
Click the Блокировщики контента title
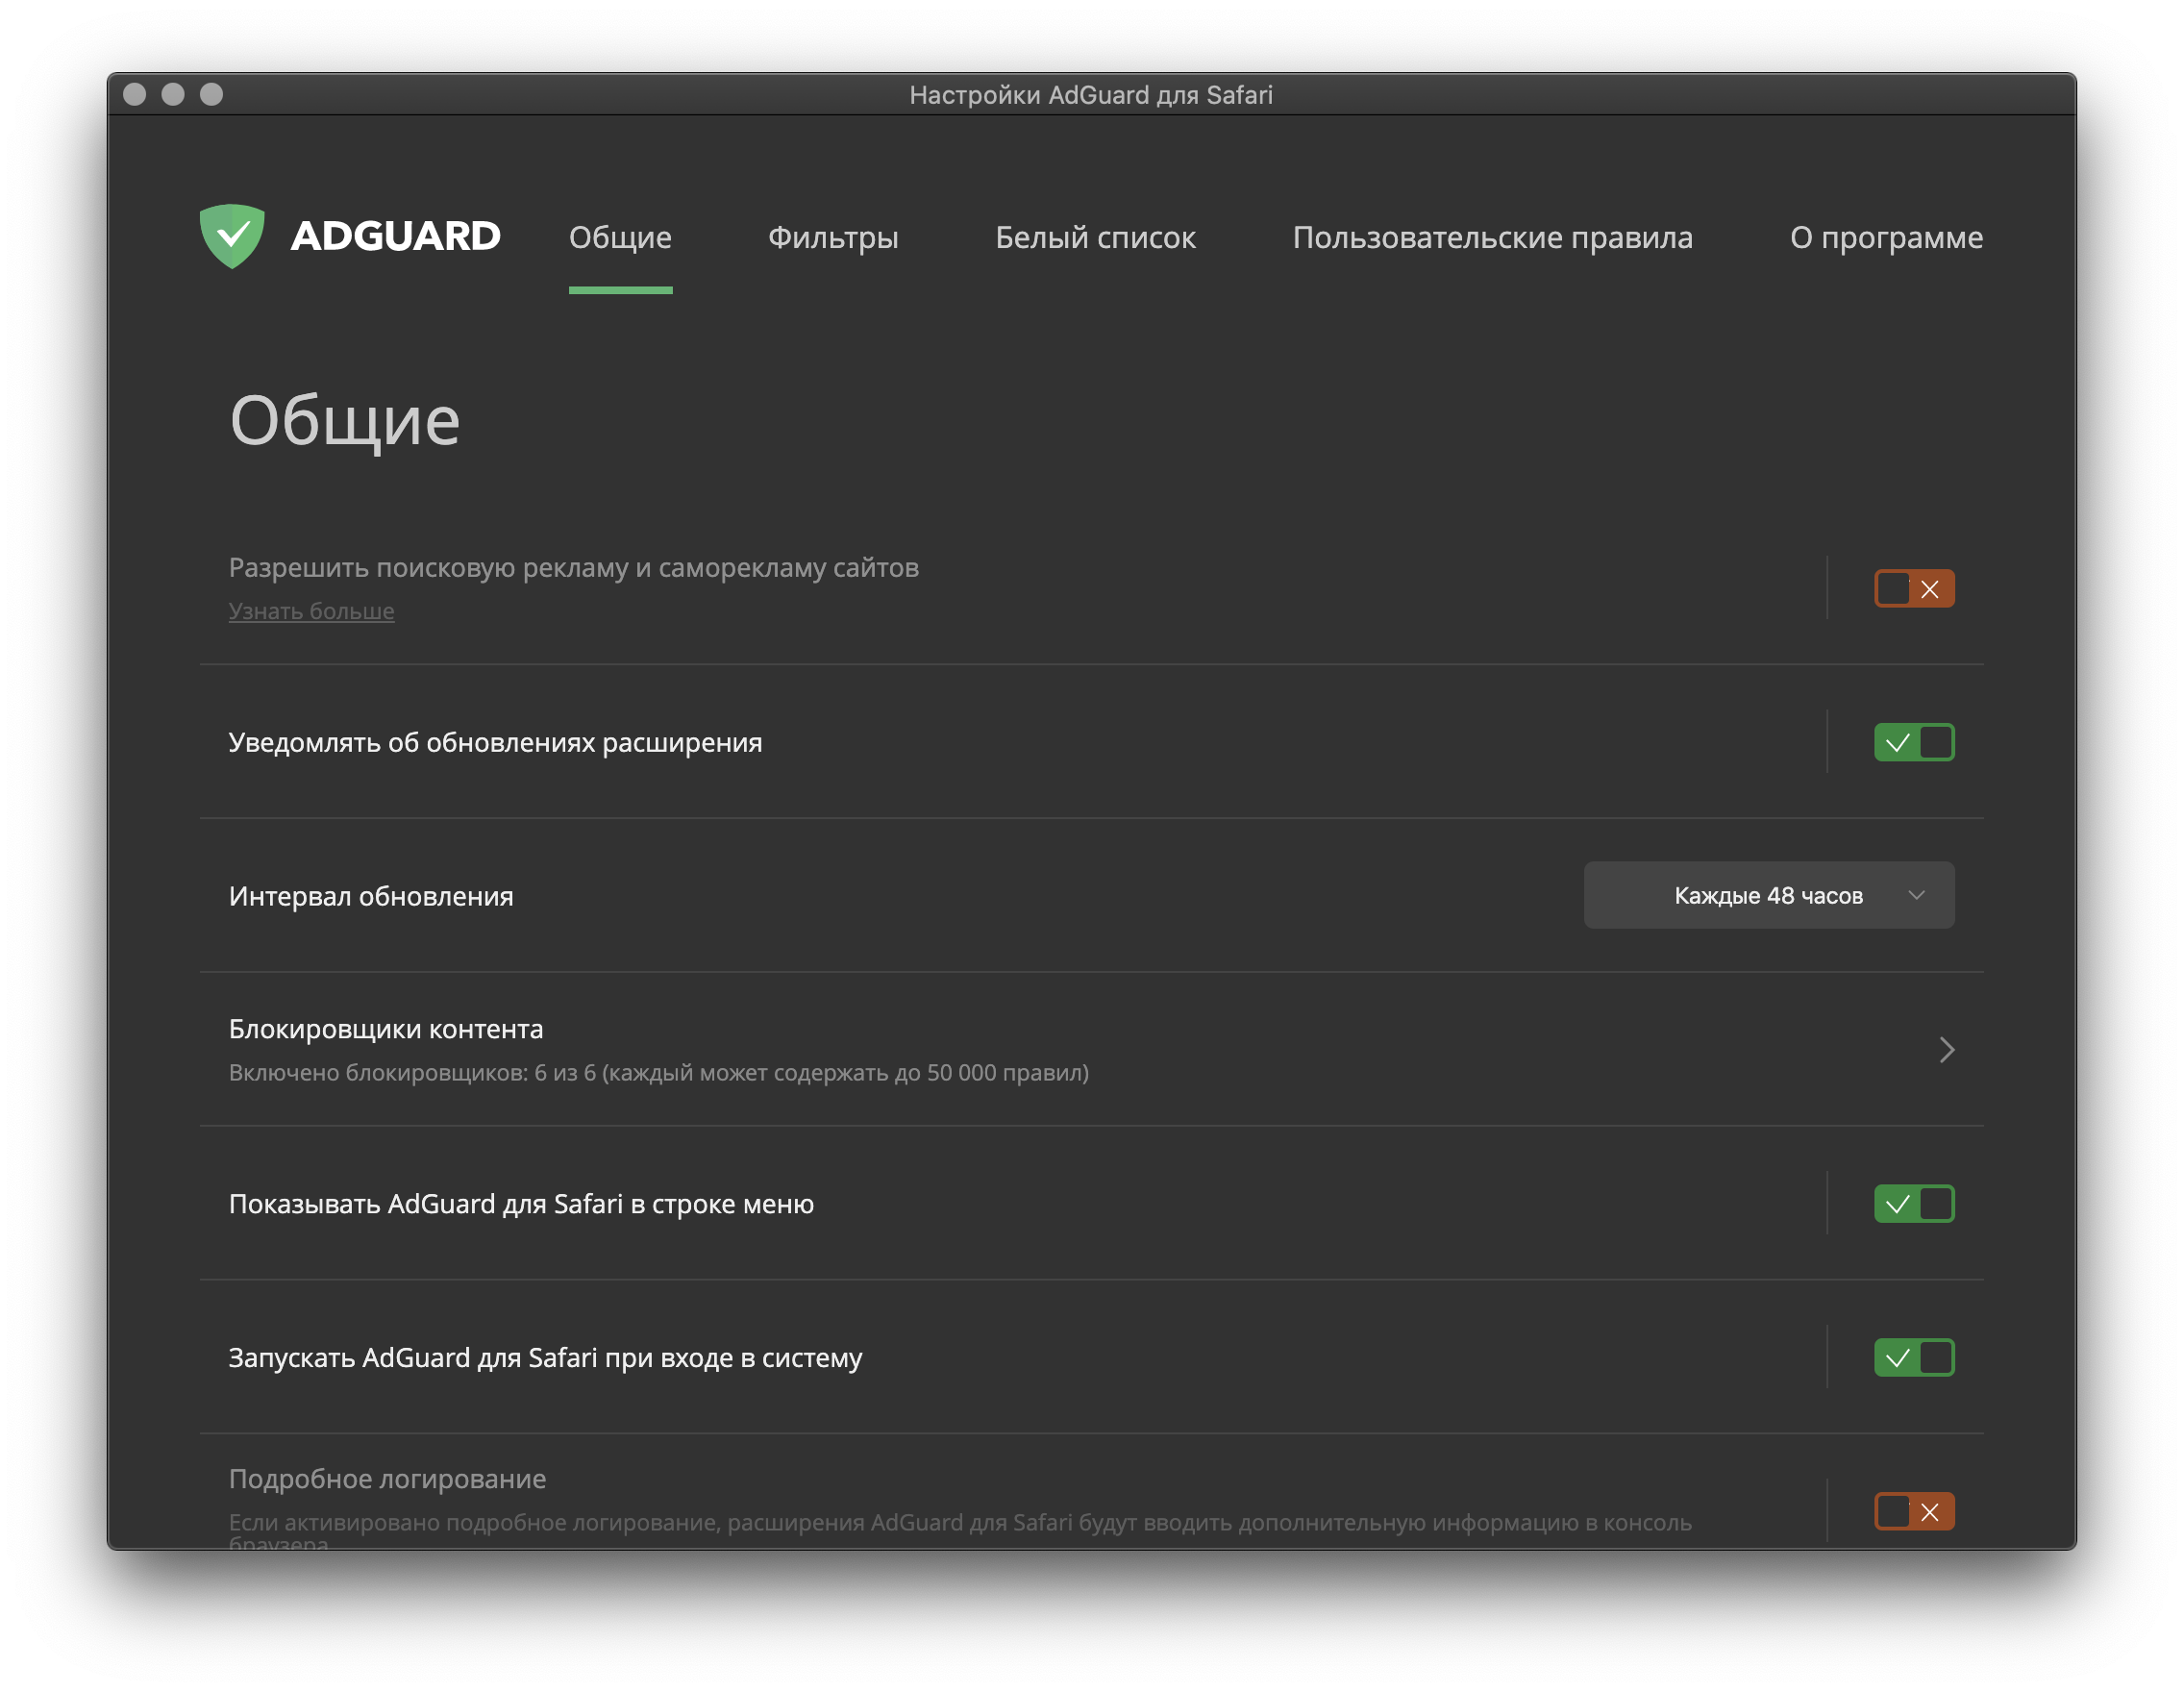(386, 1029)
